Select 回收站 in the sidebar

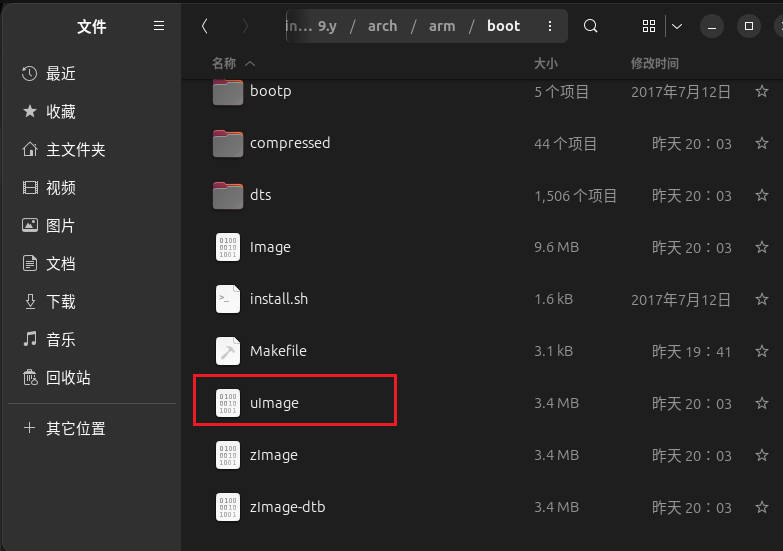coord(68,377)
